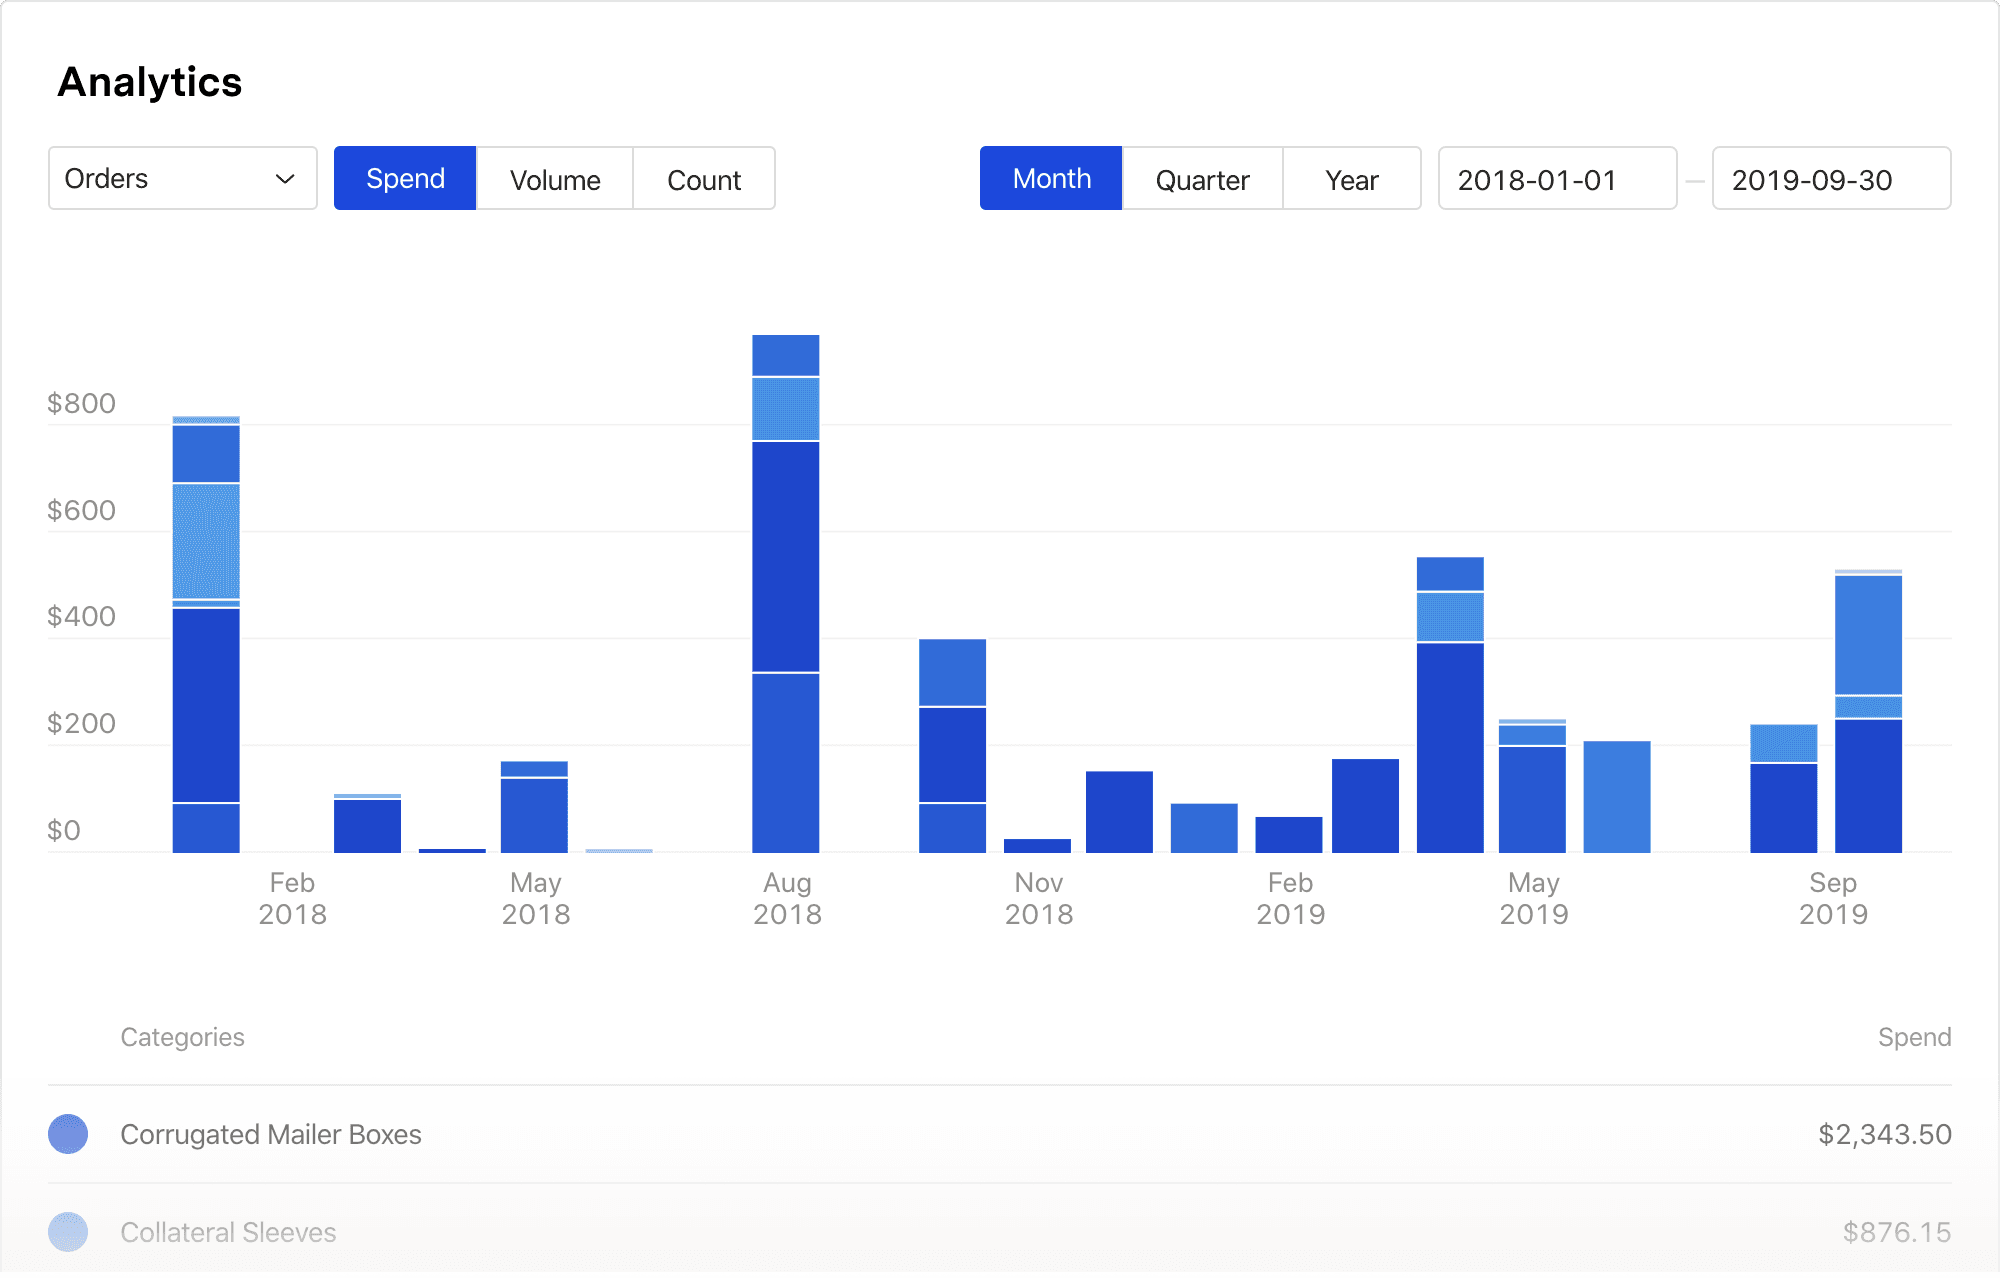Click the Orders dropdown chevron arrow
The width and height of the screenshot is (2000, 1278).
point(285,179)
